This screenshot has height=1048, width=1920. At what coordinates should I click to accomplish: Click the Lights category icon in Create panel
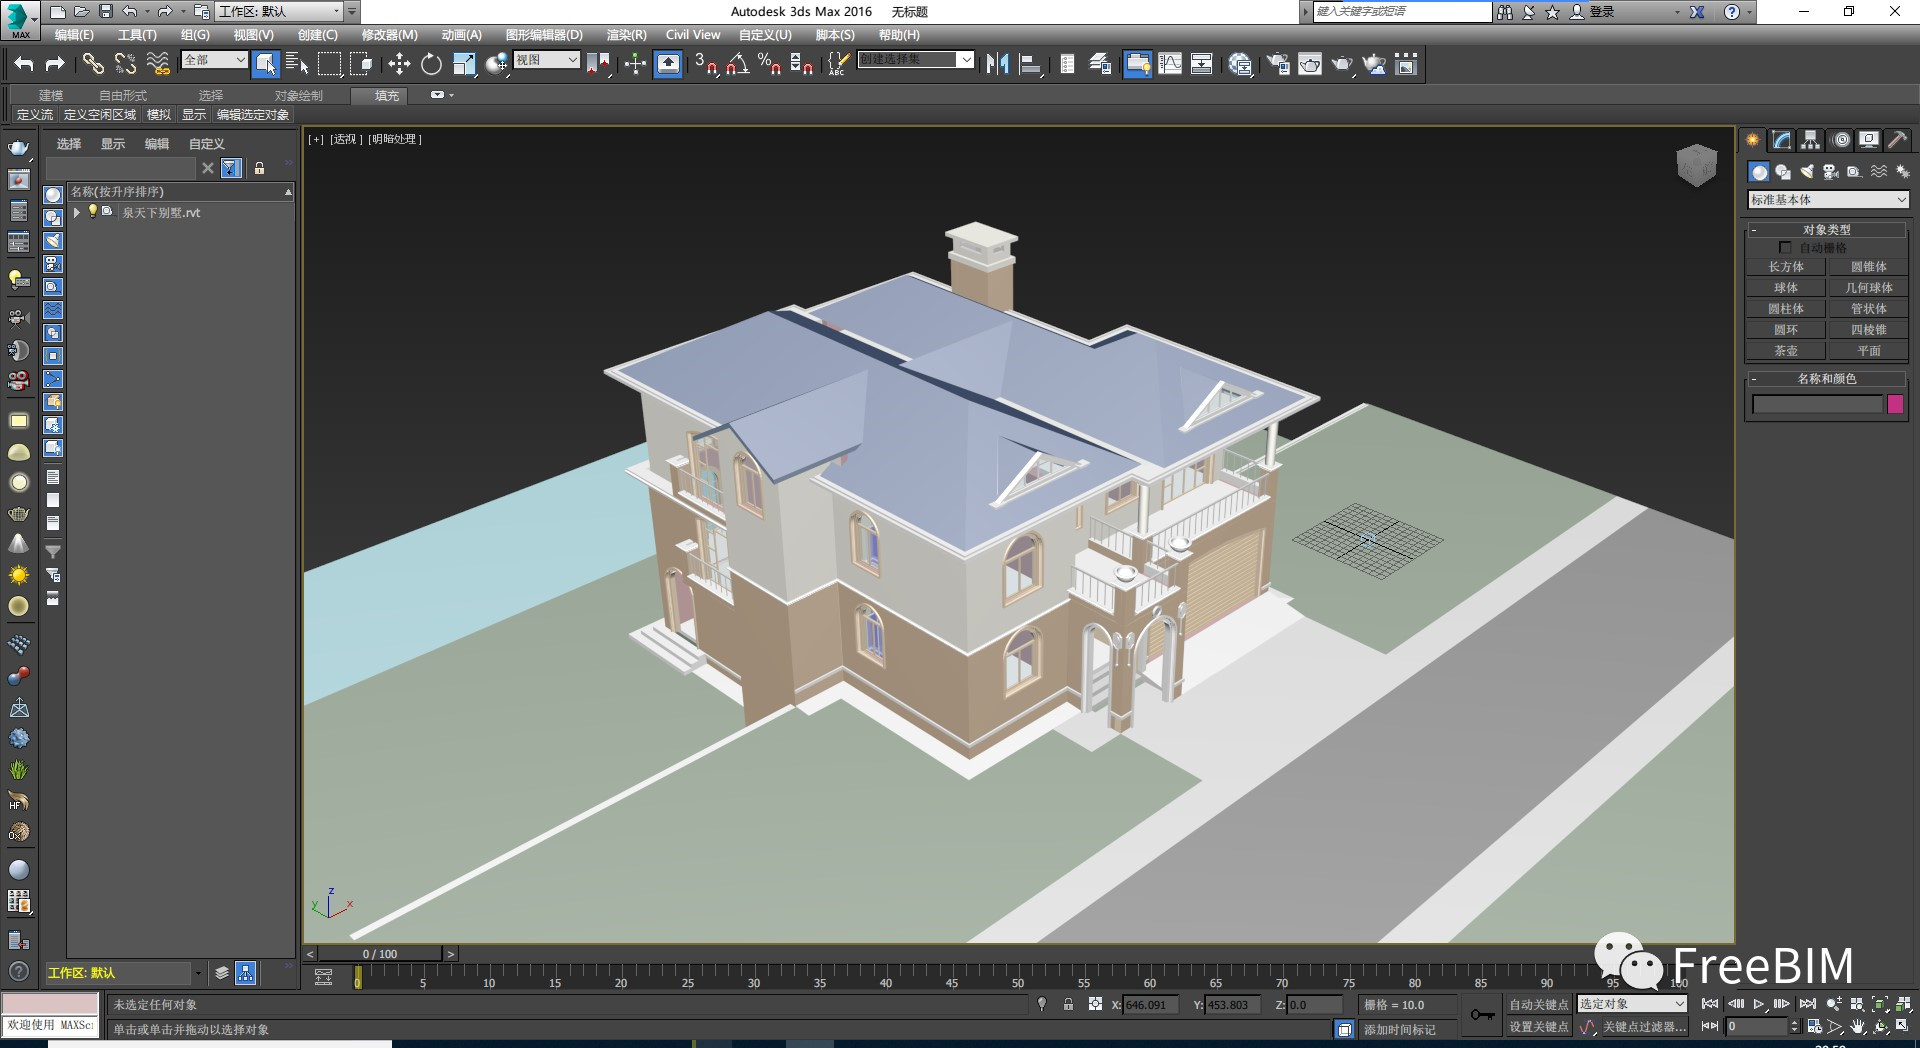[1807, 172]
